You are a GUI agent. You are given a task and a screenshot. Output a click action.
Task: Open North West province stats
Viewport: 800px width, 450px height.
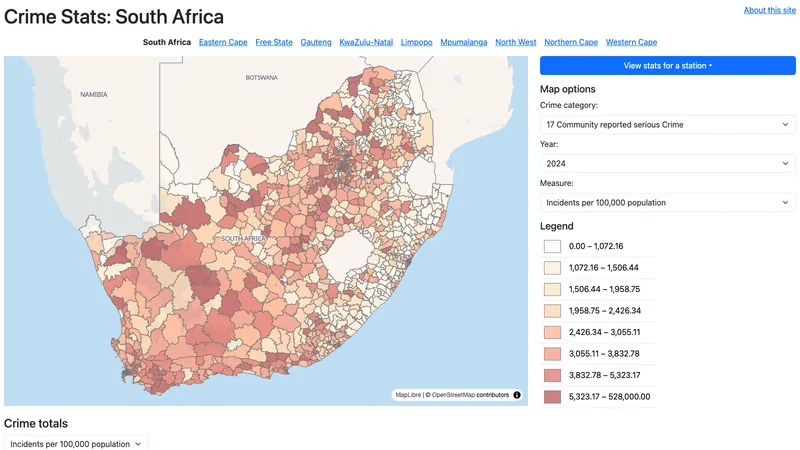(x=516, y=42)
